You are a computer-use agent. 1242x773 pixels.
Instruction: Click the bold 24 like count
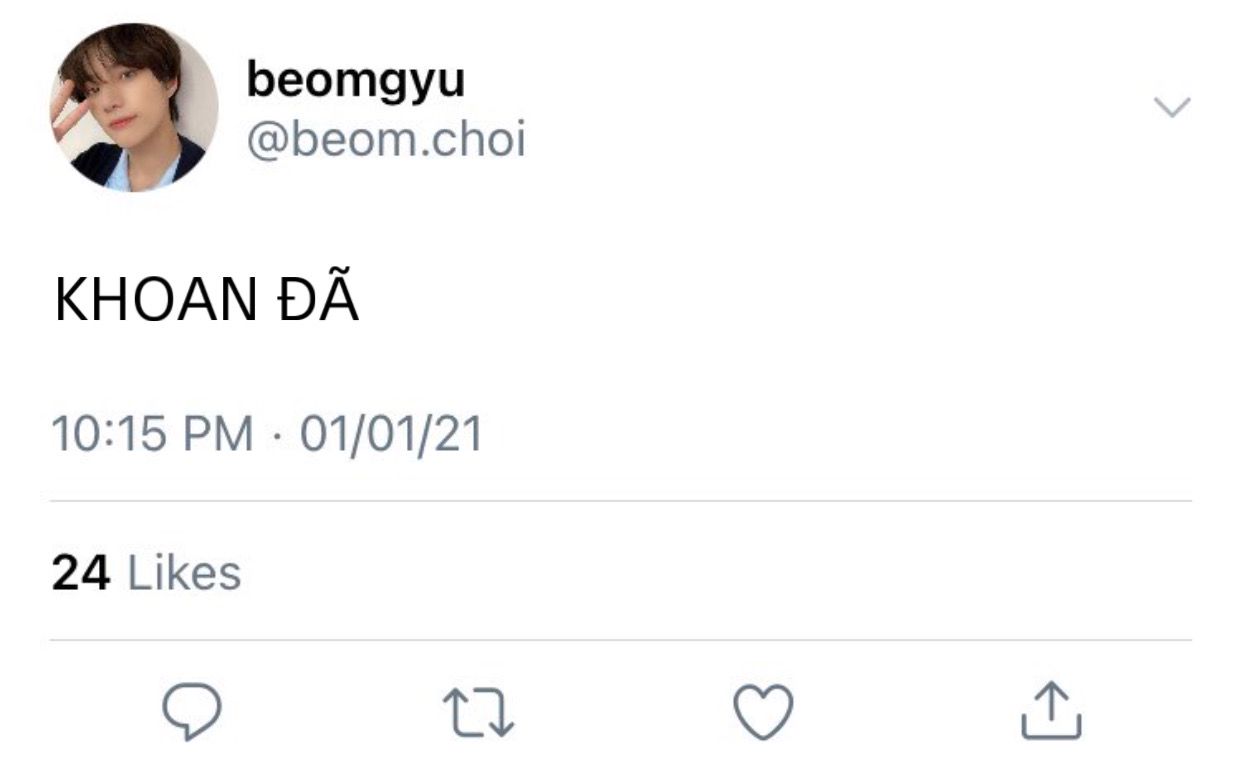[x=80, y=573]
